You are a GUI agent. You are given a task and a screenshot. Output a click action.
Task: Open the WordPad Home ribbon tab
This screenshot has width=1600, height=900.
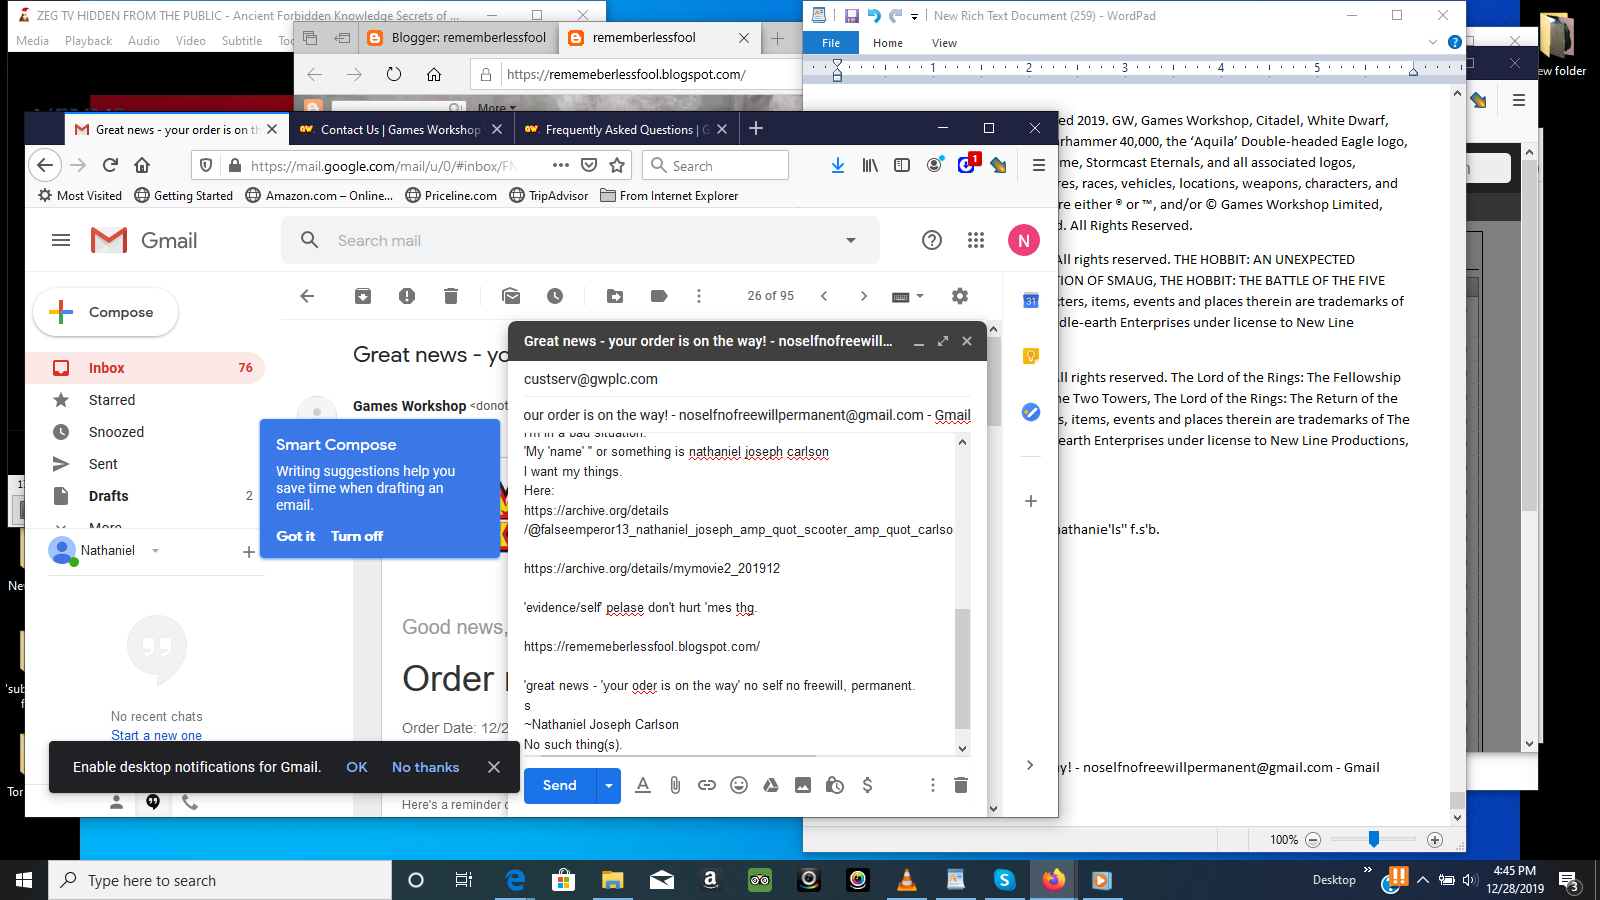pyautogui.click(x=888, y=43)
